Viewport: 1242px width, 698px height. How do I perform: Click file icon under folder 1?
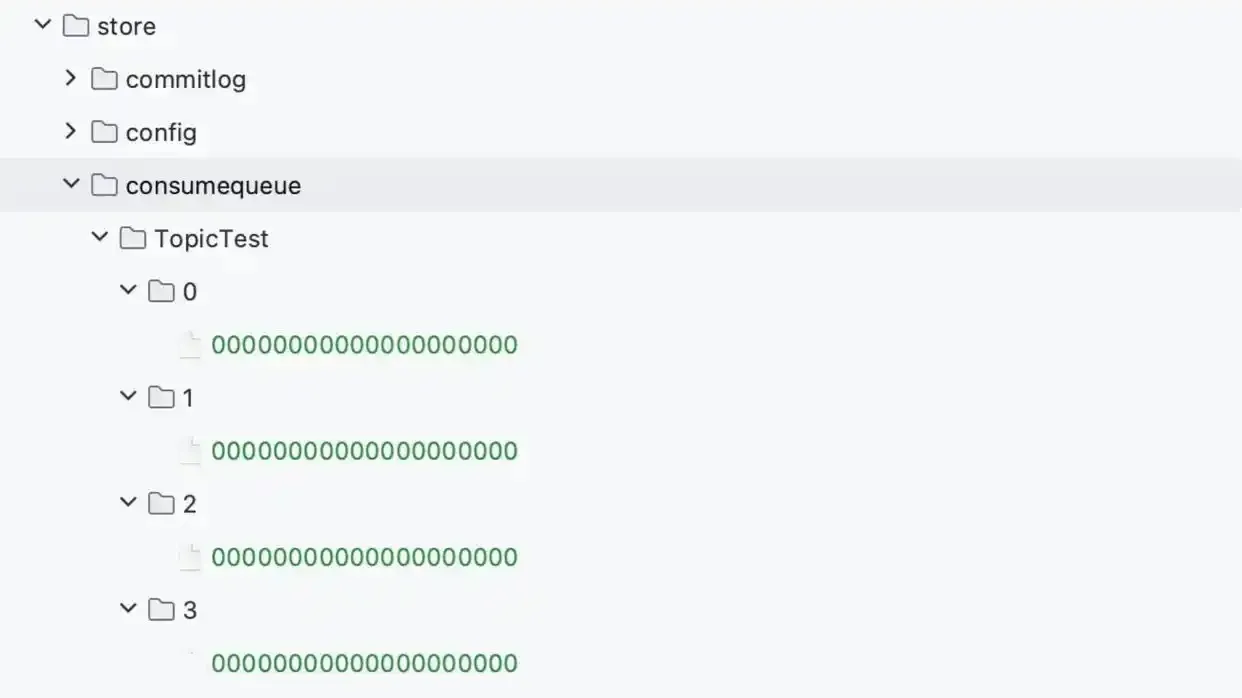(x=190, y=451)
